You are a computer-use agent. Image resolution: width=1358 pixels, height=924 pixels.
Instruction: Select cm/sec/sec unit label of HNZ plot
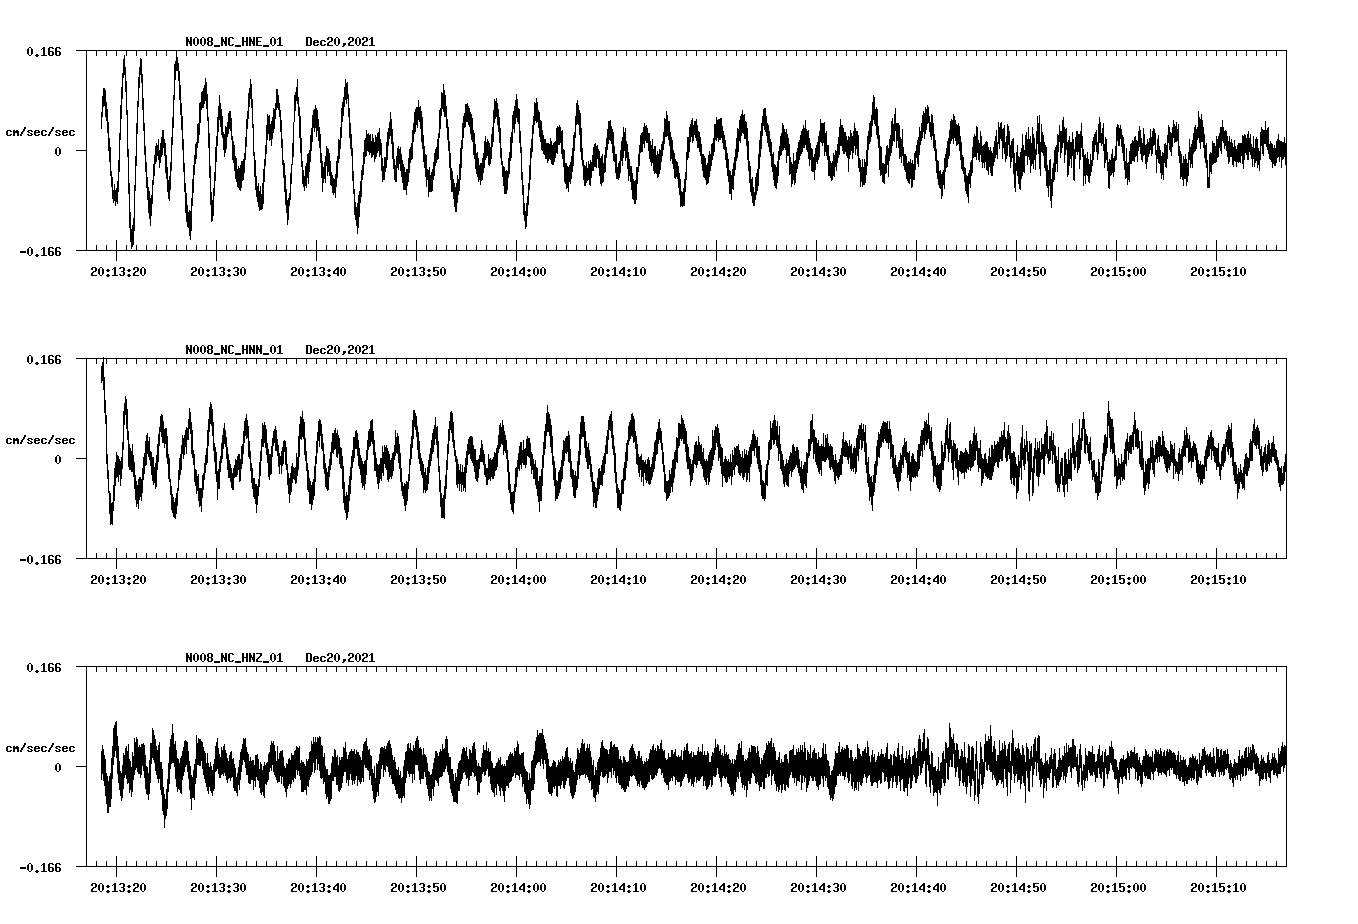[40, 748]
